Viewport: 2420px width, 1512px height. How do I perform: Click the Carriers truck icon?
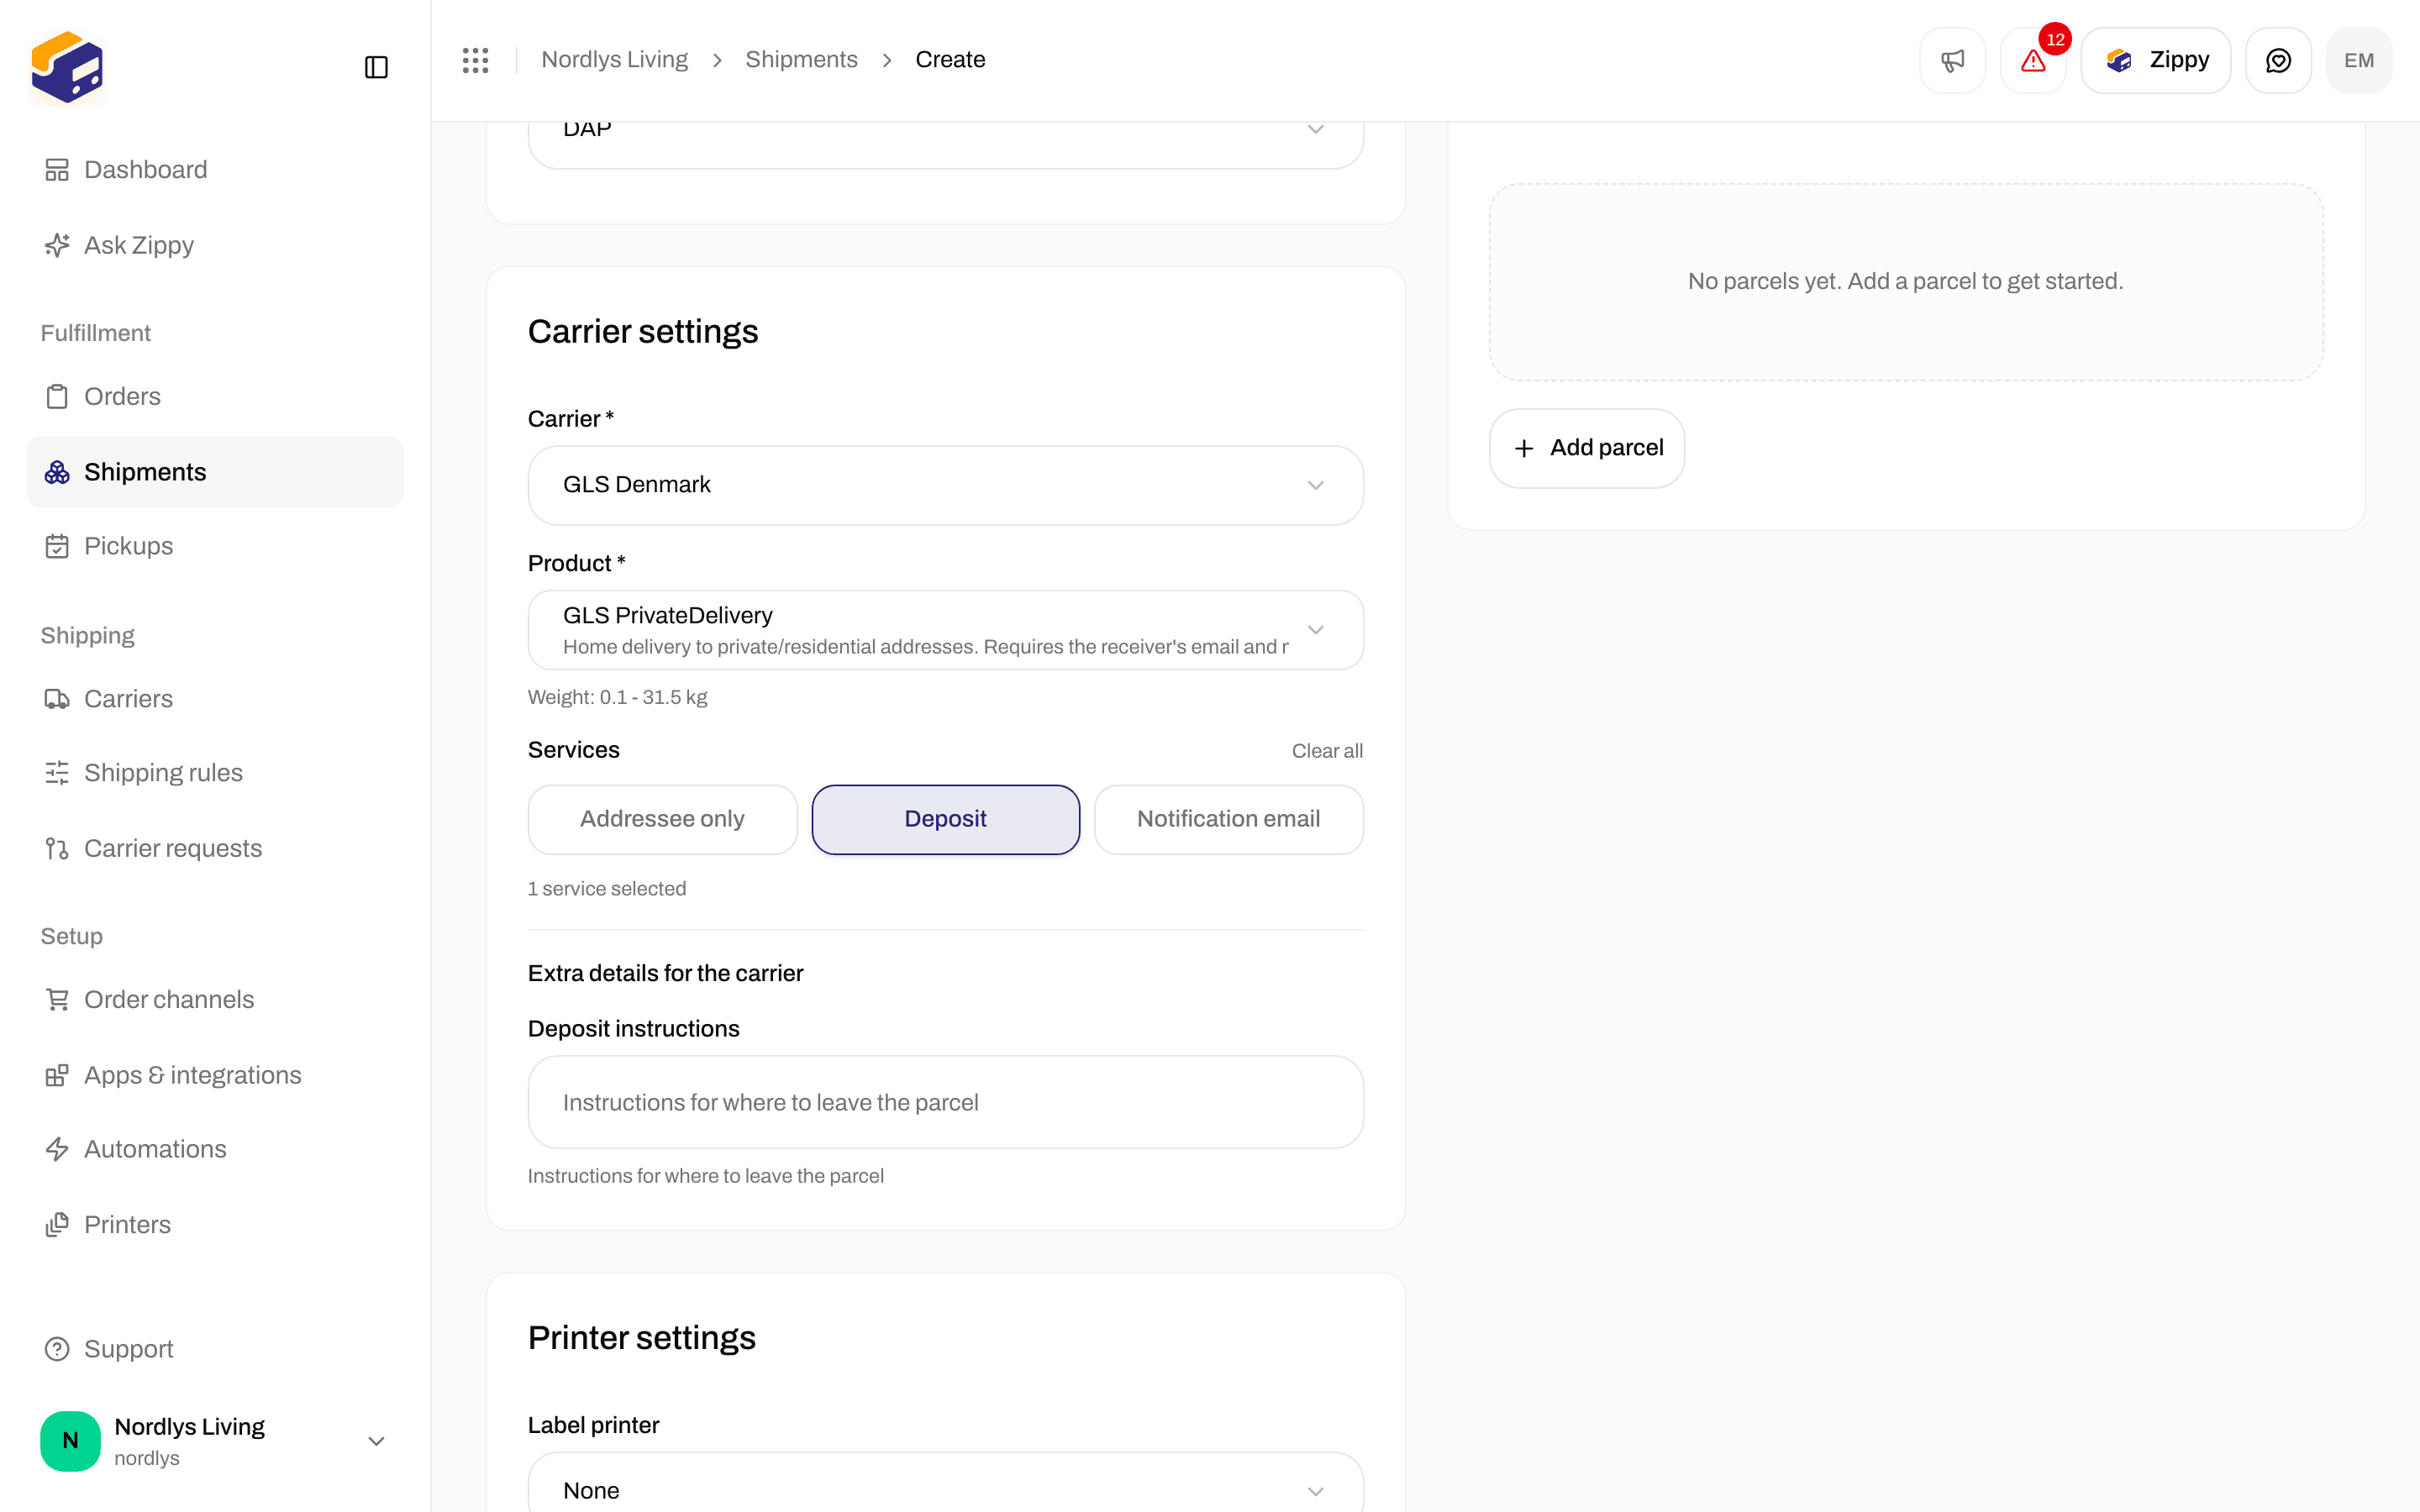[57, 699]
